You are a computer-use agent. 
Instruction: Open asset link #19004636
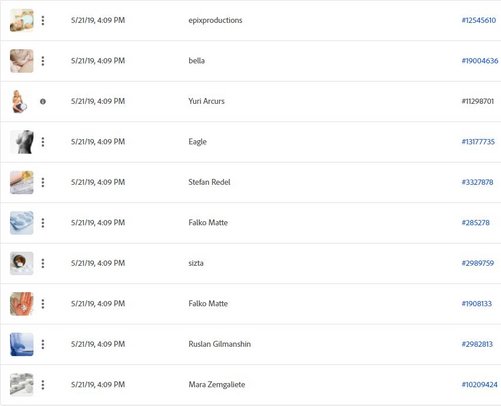point(480,61)
